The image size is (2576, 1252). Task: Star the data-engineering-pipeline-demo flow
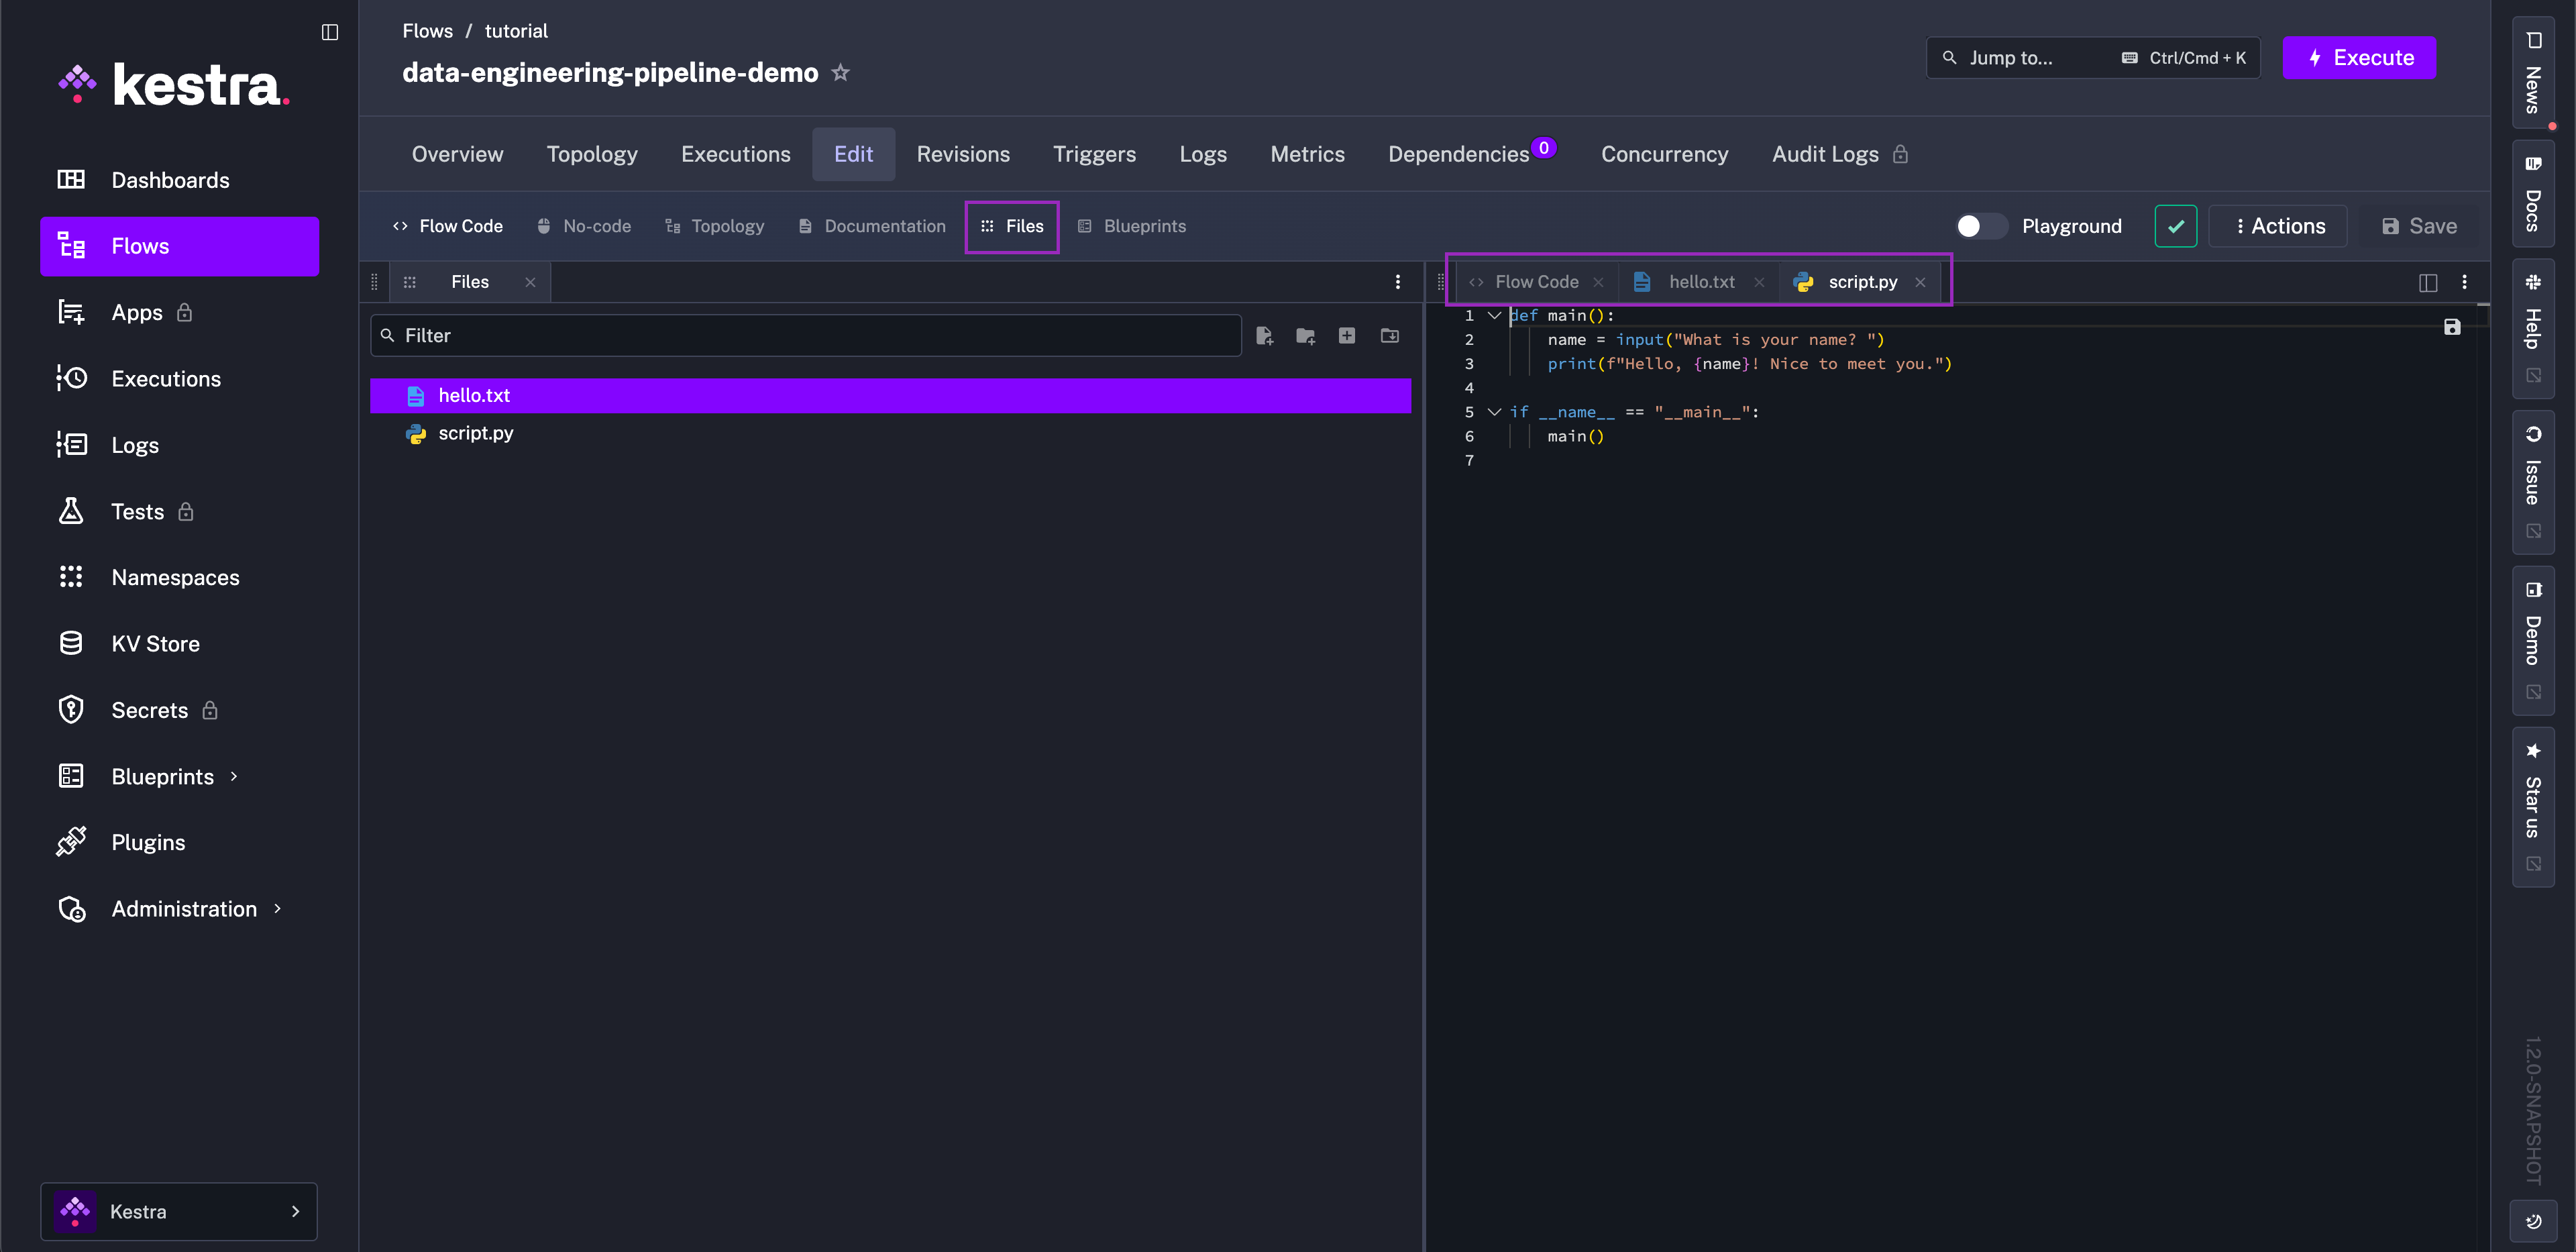pos(841,73)
